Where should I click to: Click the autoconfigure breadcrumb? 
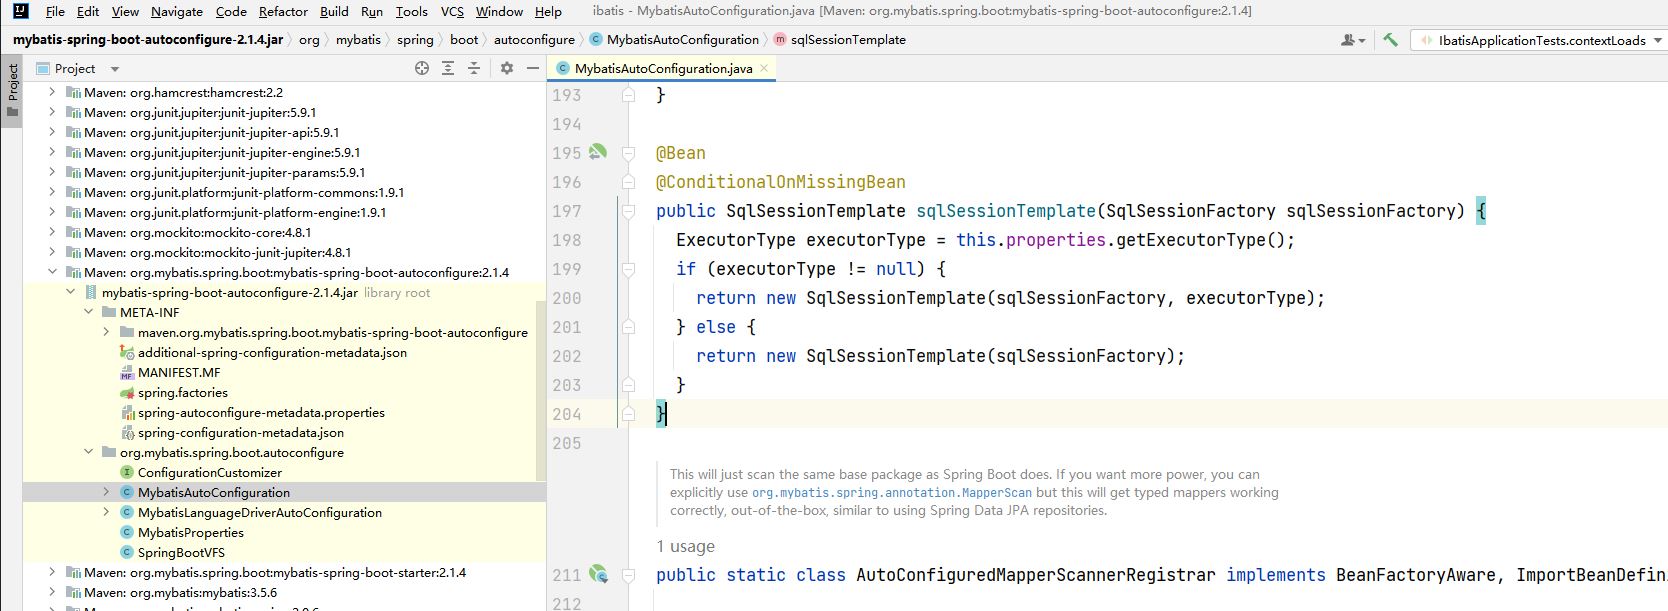534,40
